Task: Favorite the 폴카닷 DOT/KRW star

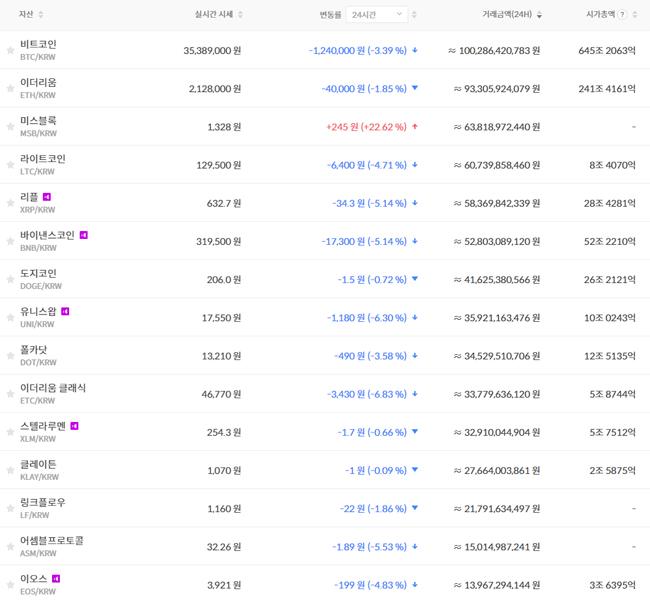Action: 10,356
